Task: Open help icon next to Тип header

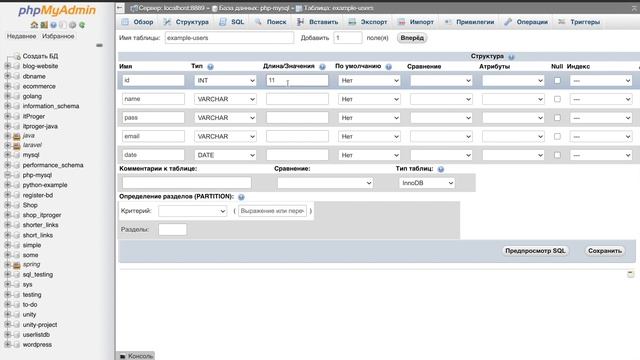Action: pyautogui.click(x=210, y=67)
